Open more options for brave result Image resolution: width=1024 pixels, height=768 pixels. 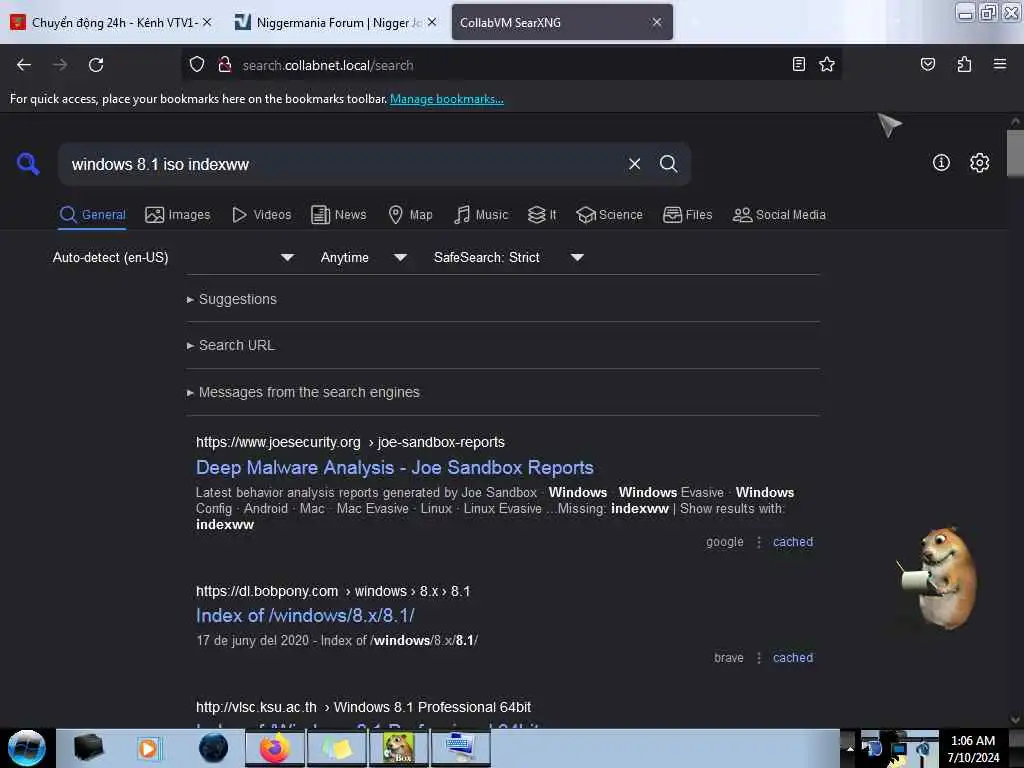[758, 658]
